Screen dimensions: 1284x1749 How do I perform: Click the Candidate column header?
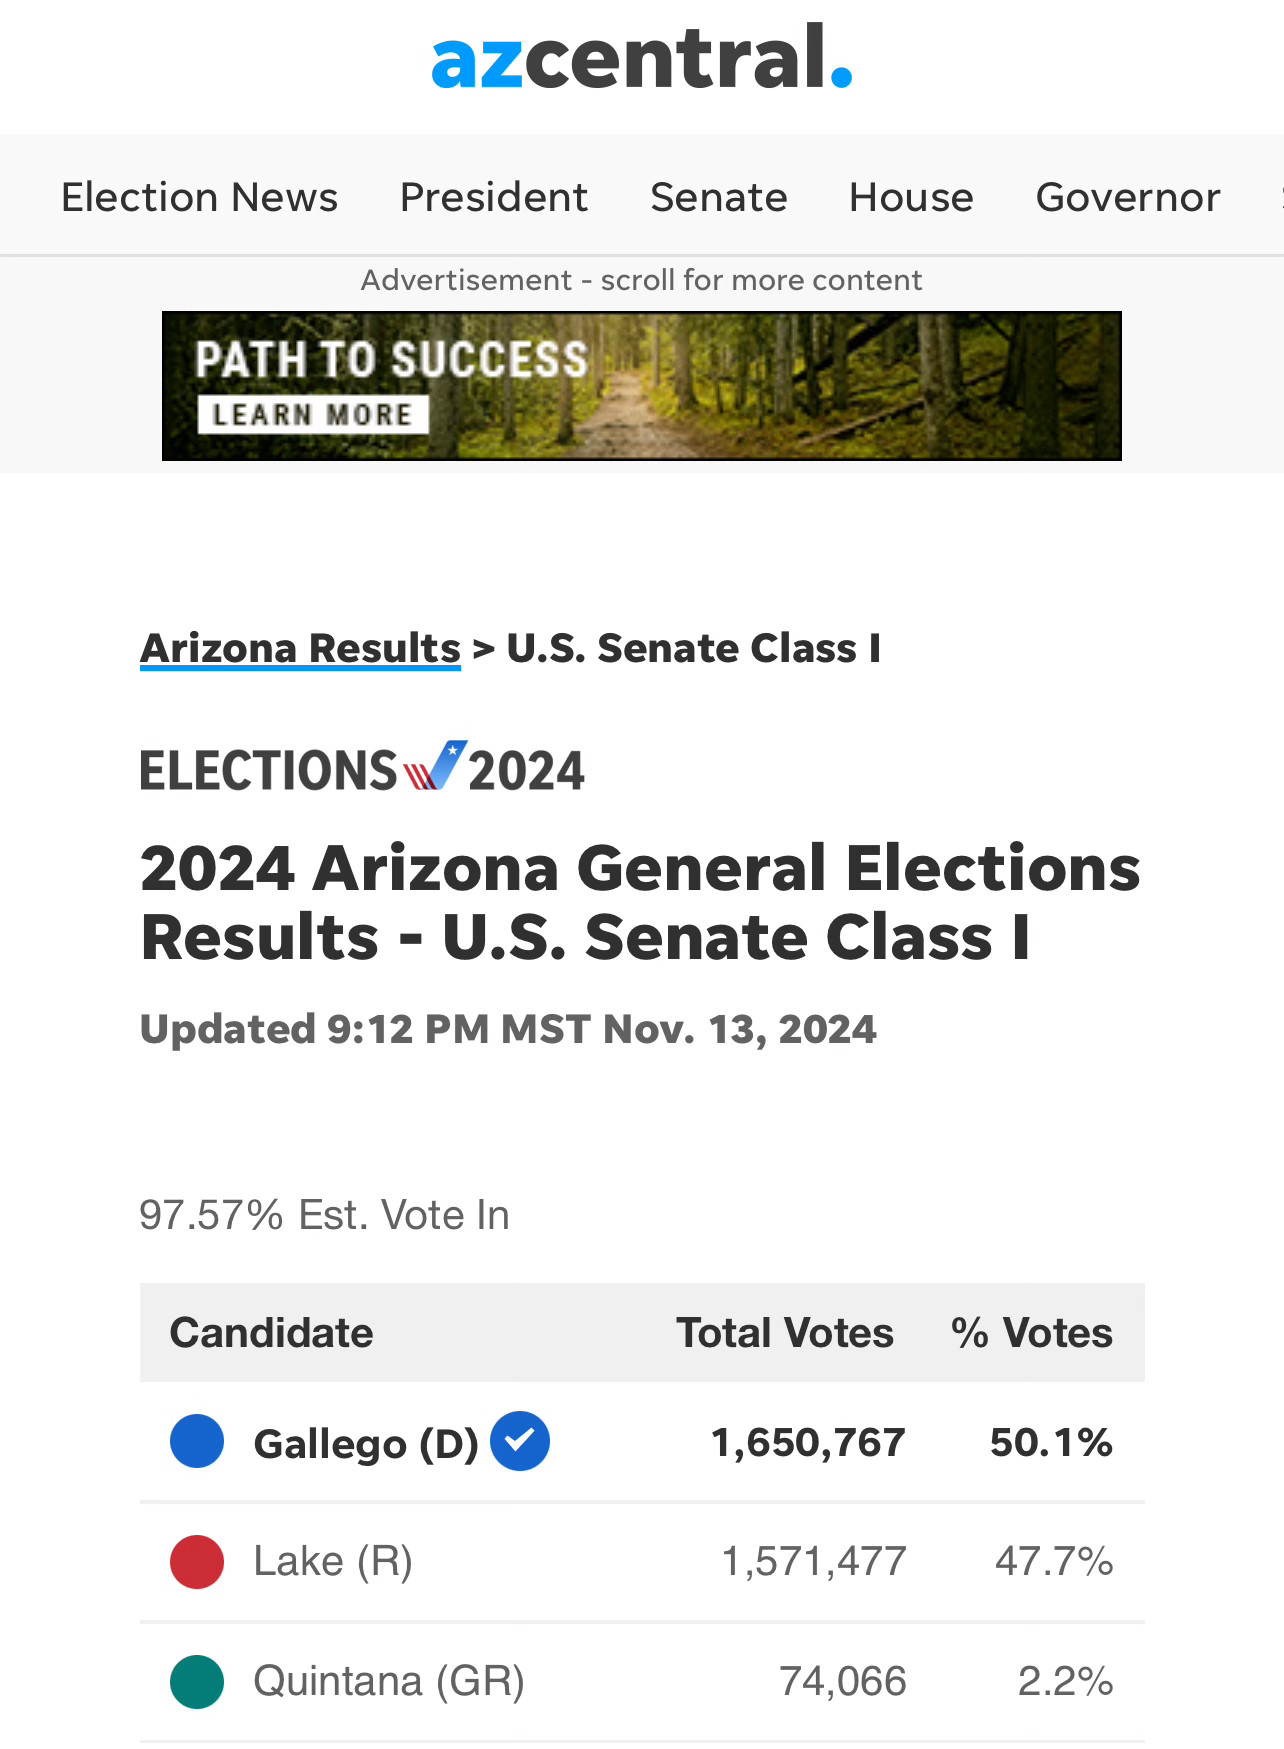(x=271, y=1333)
